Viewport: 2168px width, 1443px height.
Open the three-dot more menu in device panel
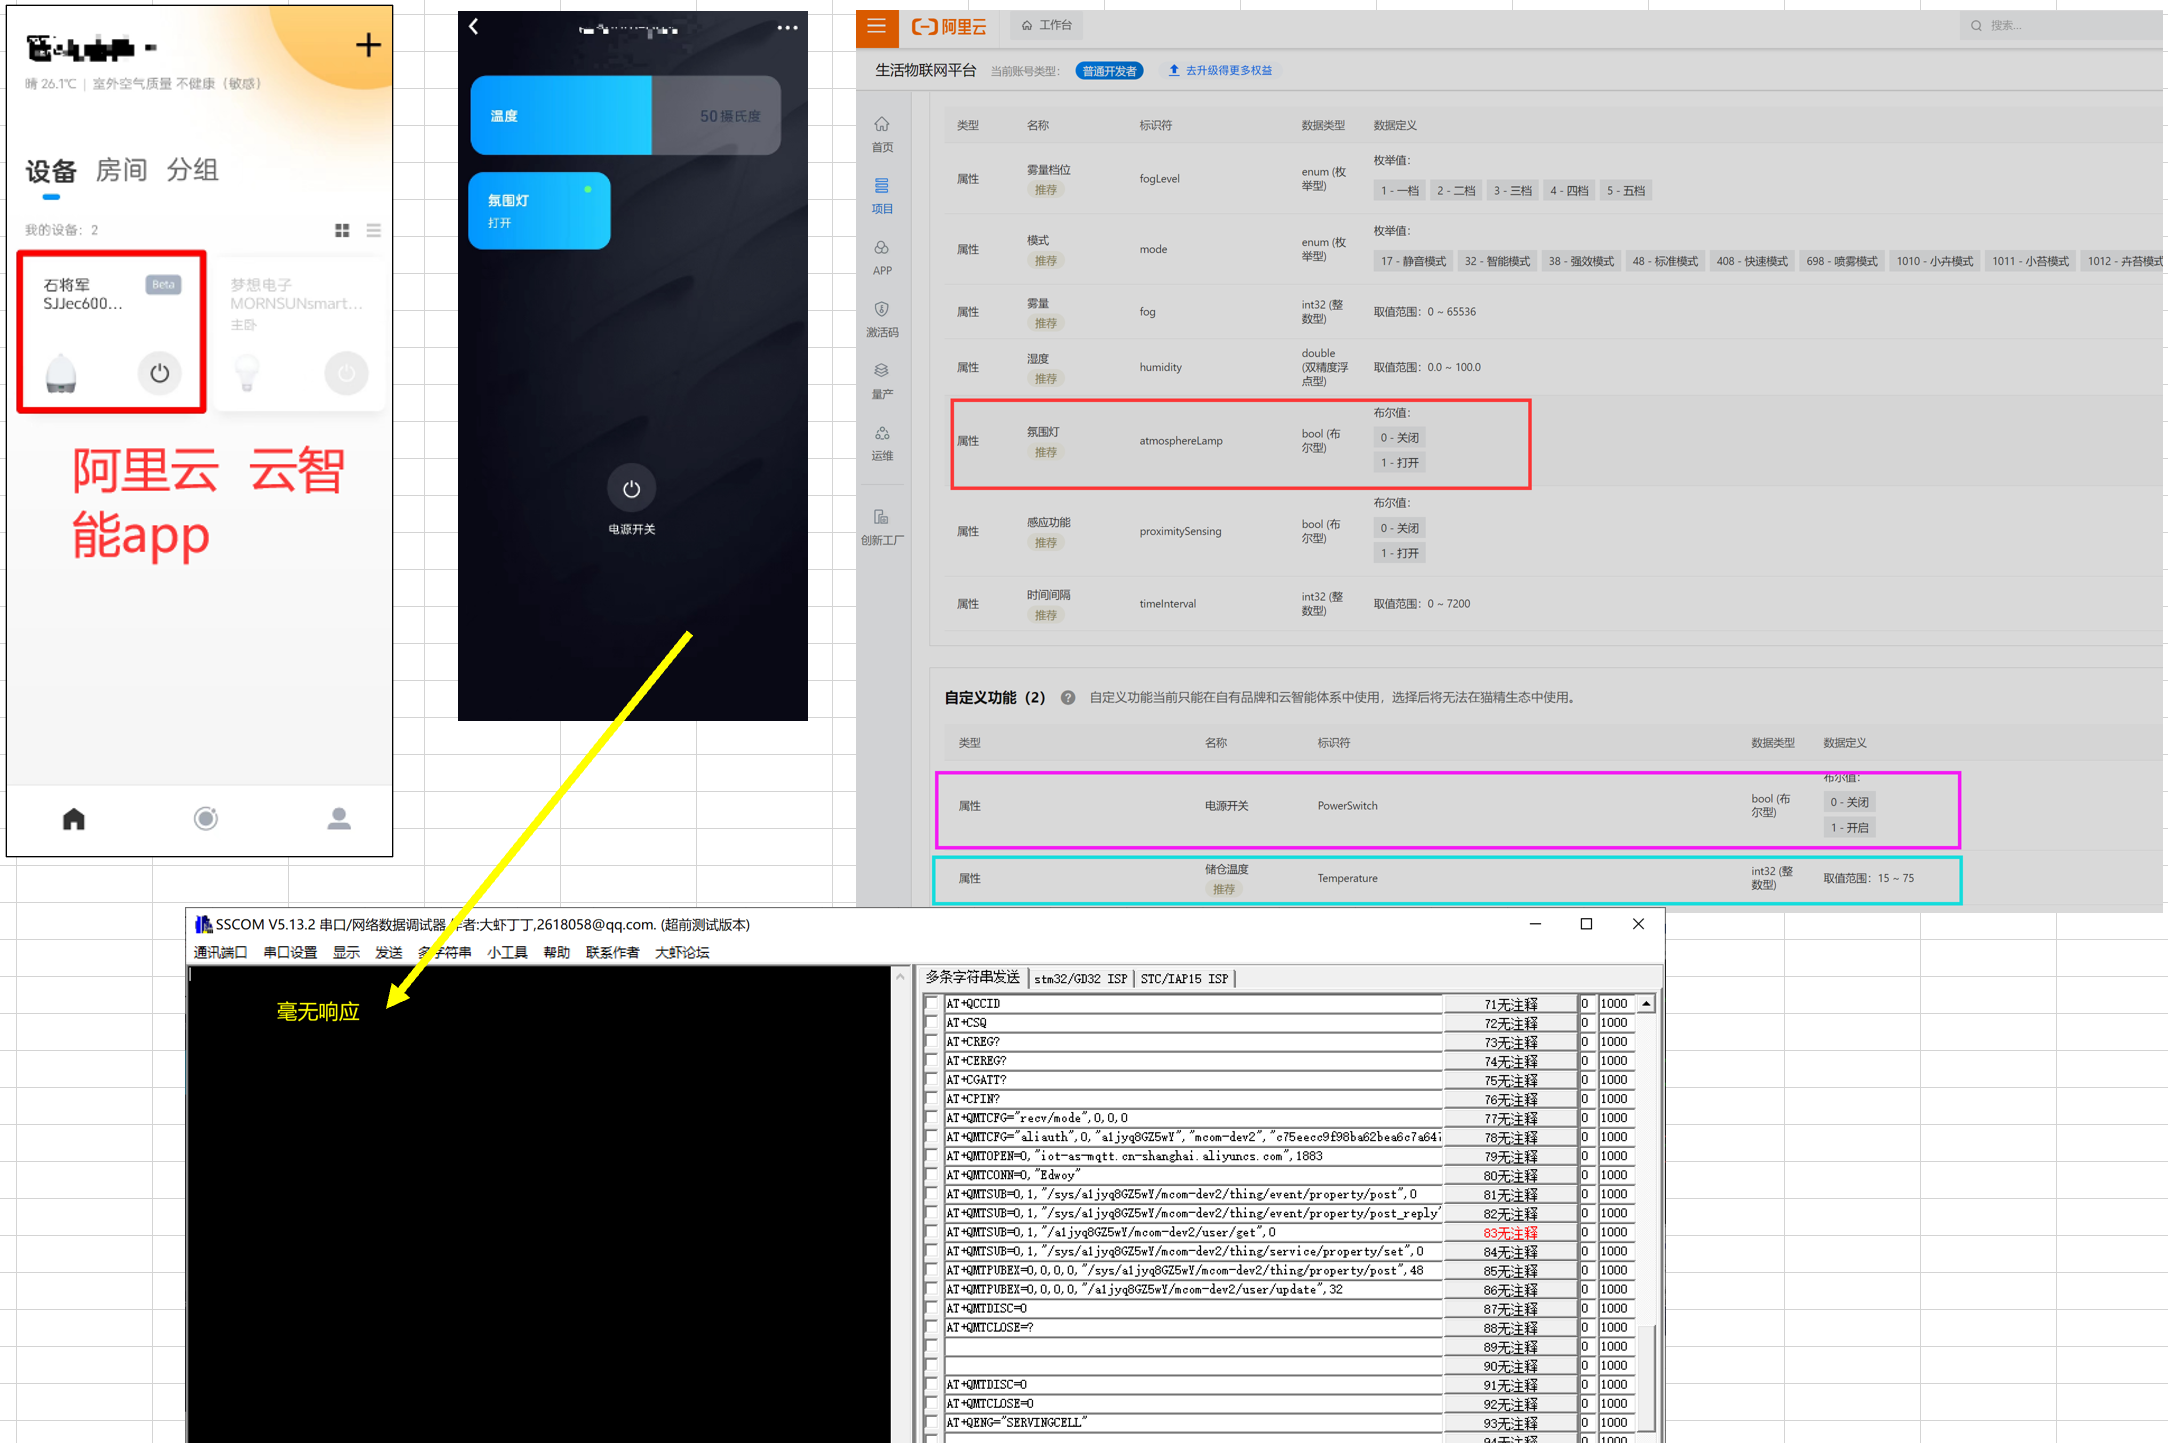[787, 28]
